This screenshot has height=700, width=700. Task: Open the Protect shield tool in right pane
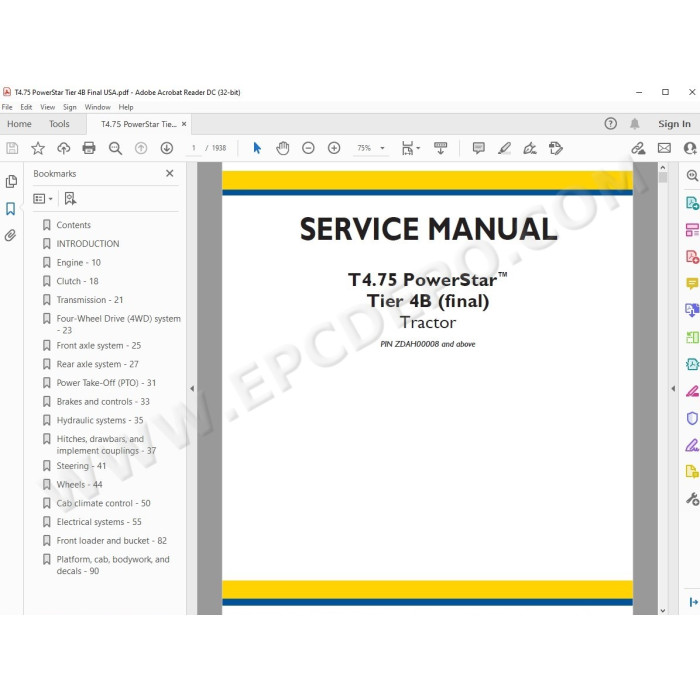pyautogui.click(x=692, y=418)
